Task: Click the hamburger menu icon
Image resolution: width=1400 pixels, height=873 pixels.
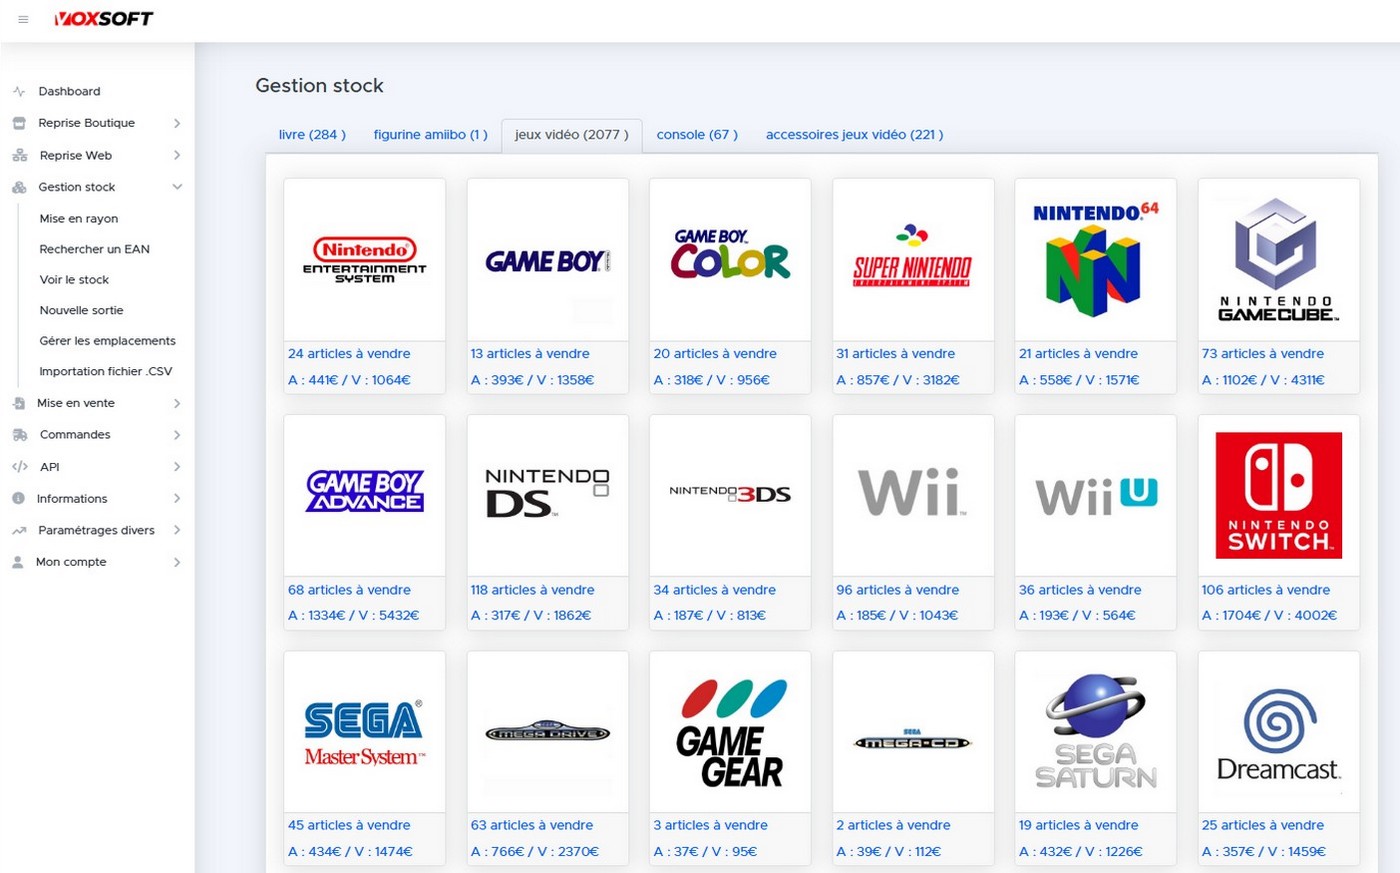Action: (x=23, y=19)
